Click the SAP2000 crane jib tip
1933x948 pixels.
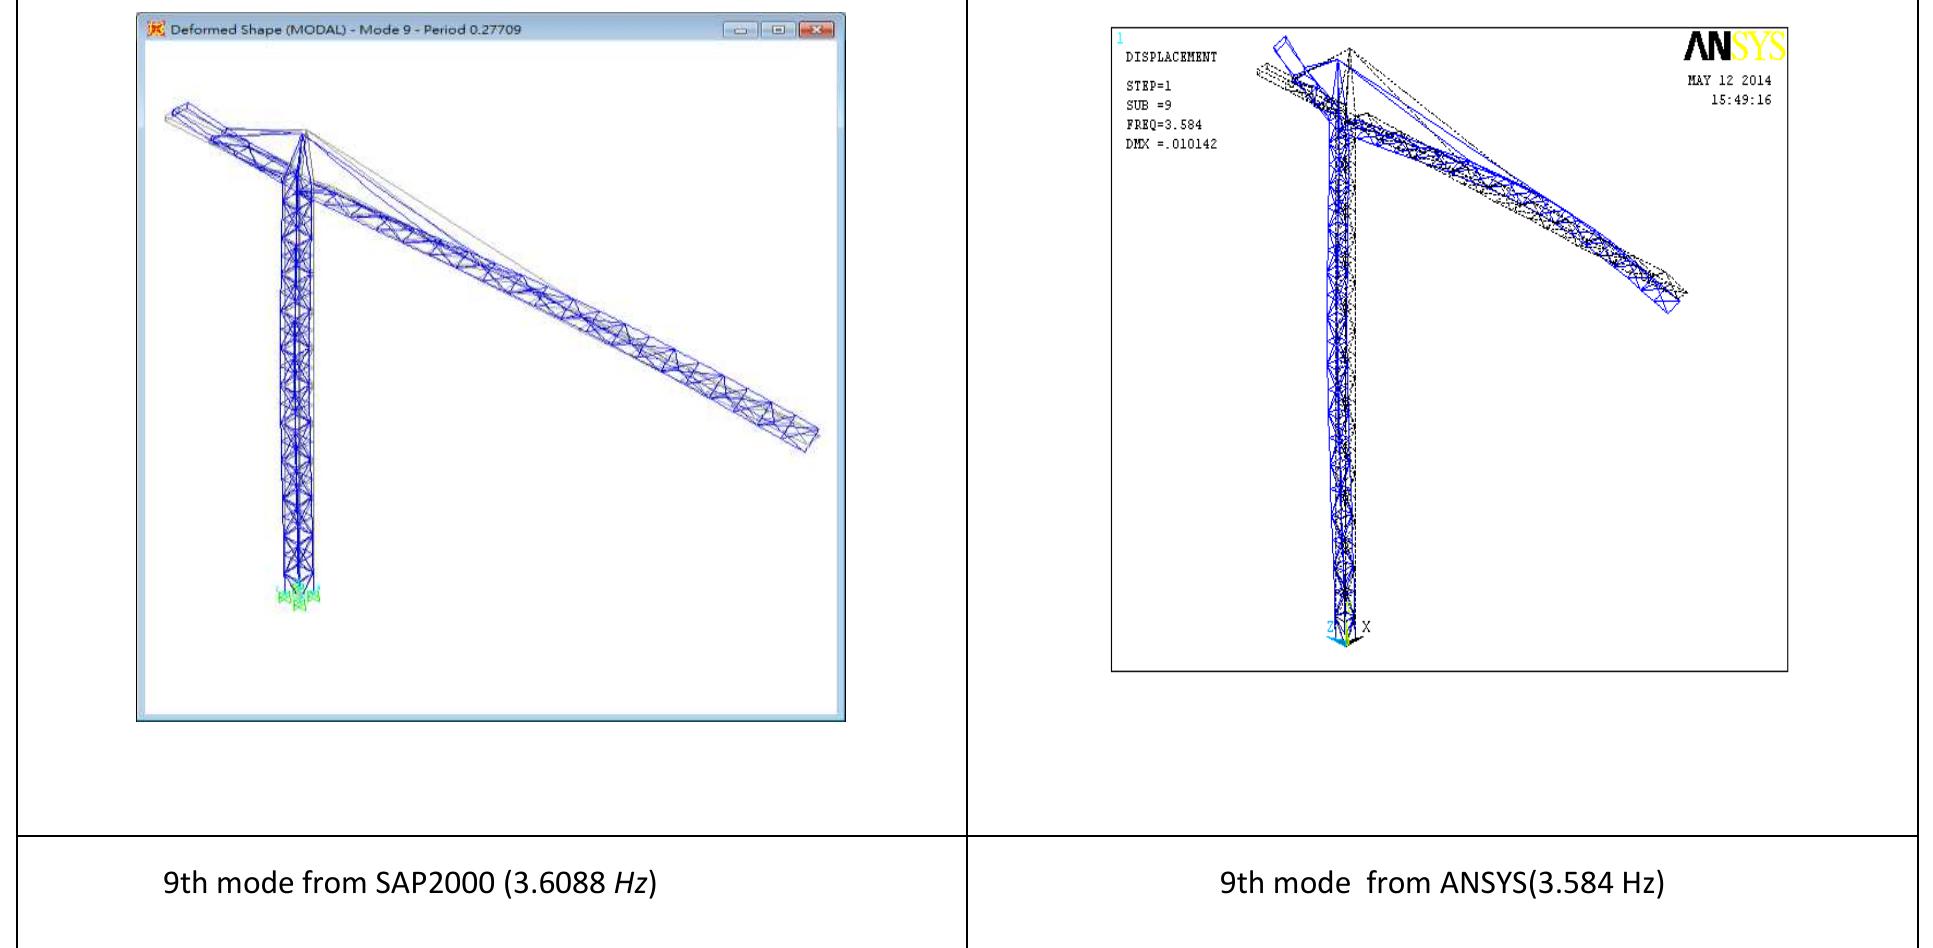point(808,439)
